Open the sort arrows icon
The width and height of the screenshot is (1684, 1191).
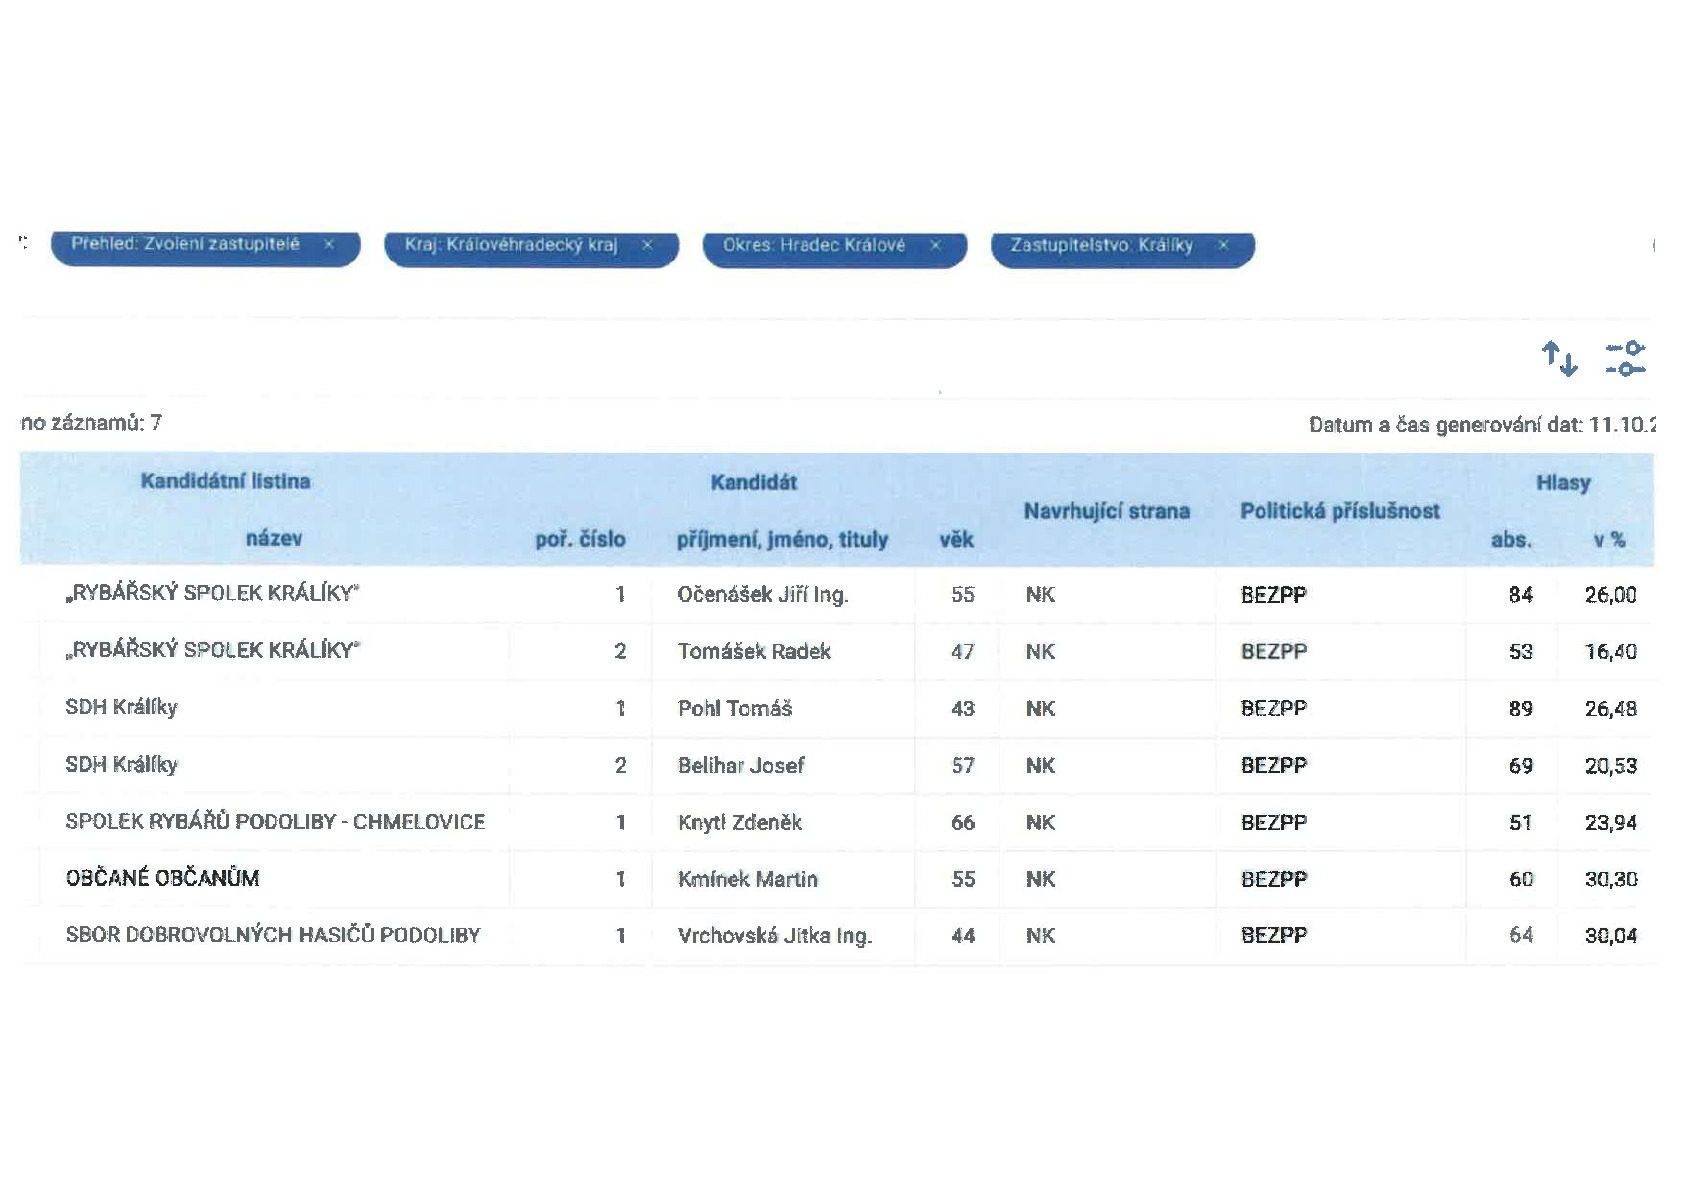tap(1559, 358)
